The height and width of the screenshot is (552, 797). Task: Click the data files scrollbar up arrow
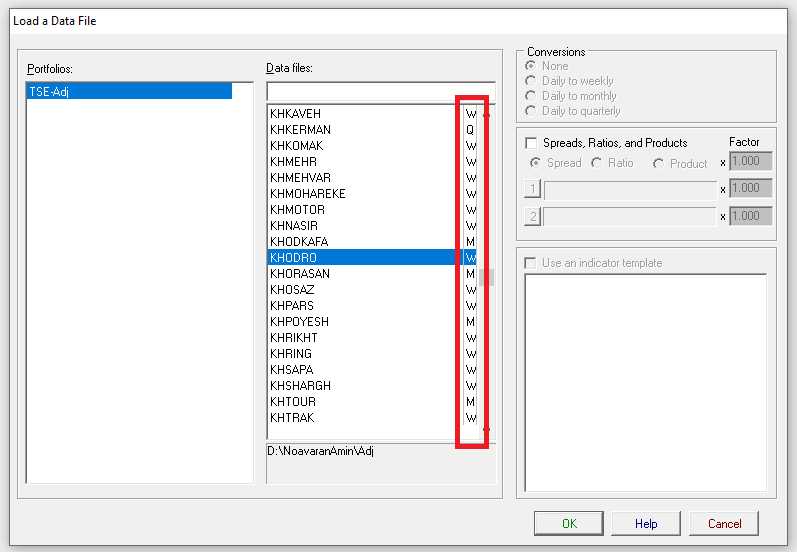click(x=486, y=115)
